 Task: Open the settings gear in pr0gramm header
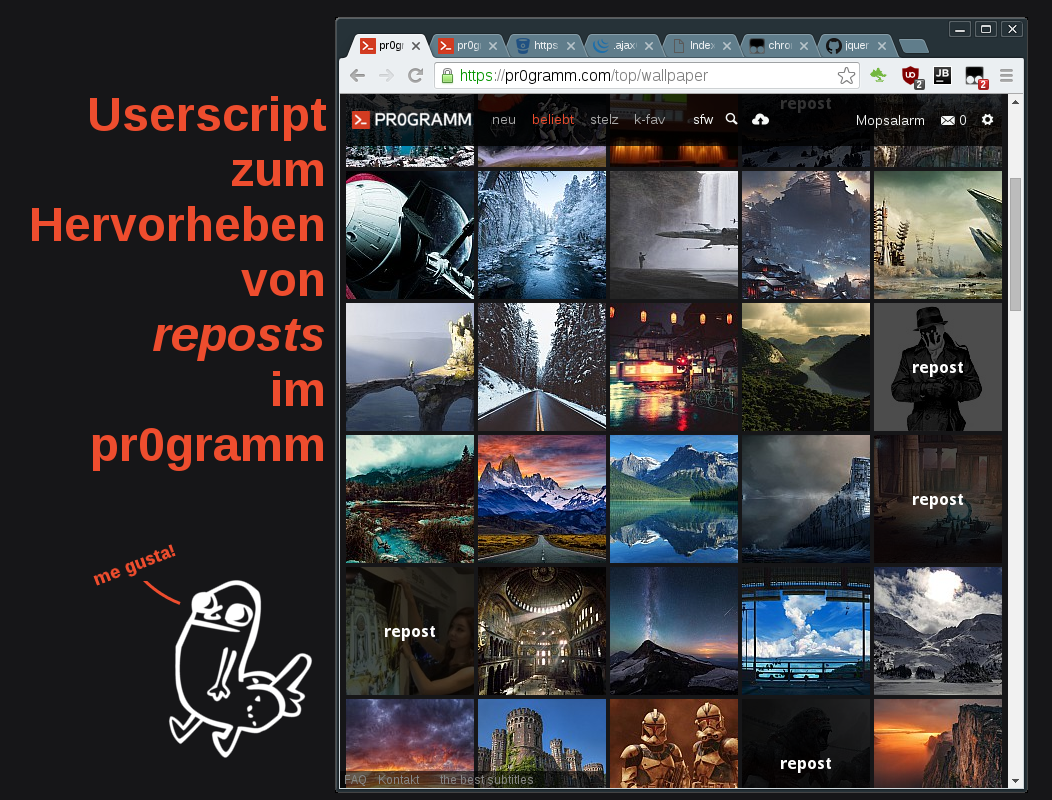988,119
